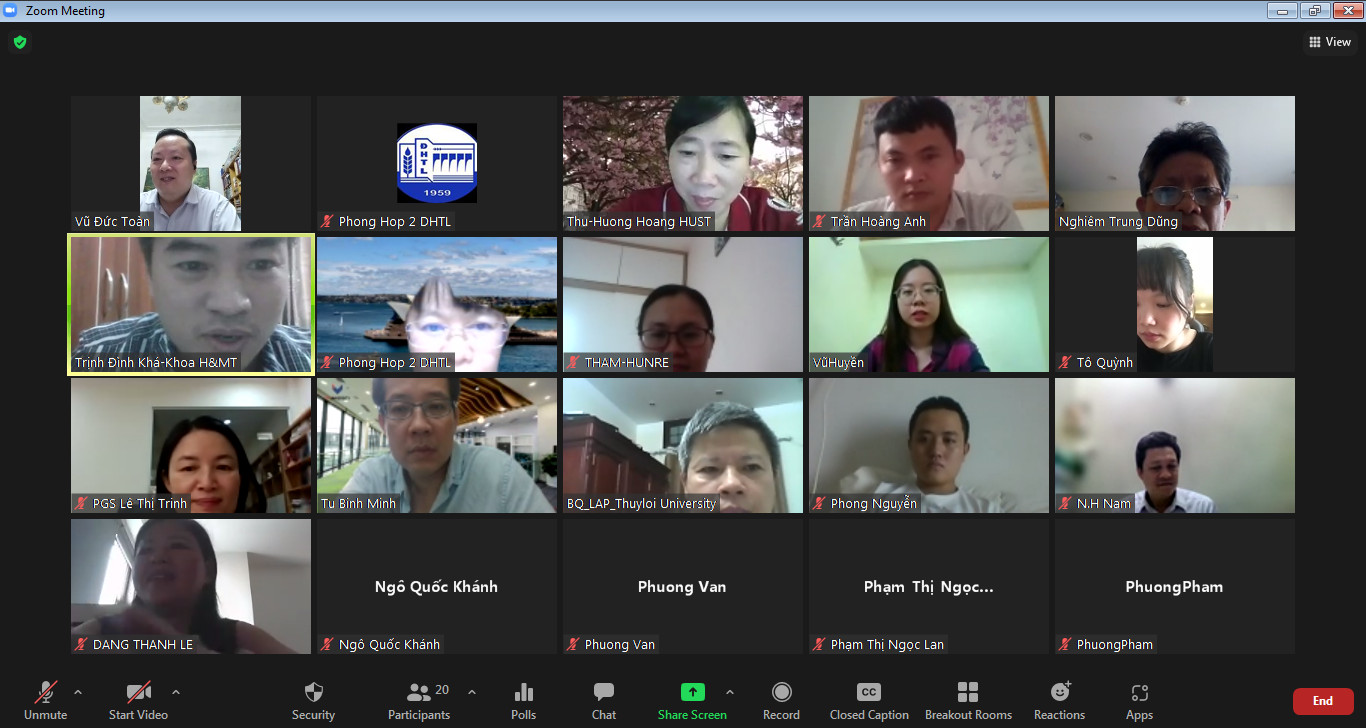The height and width of the screenshot is (728, 1366).
Task: Open the View layout menu
Action: [x=1329, y=42]
